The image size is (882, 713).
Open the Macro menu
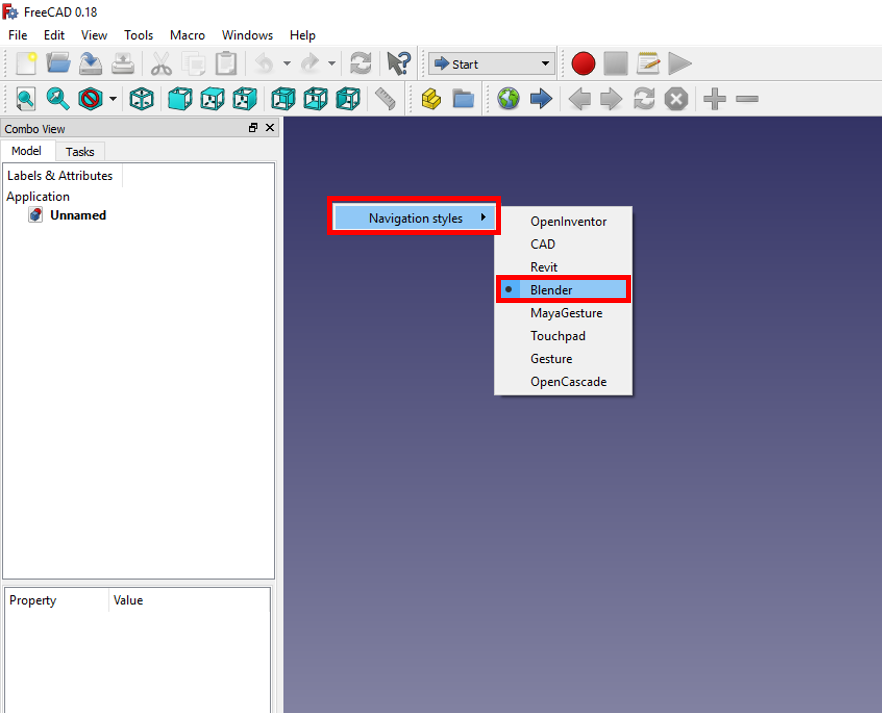pyautogui.click(x=187, y=35)
